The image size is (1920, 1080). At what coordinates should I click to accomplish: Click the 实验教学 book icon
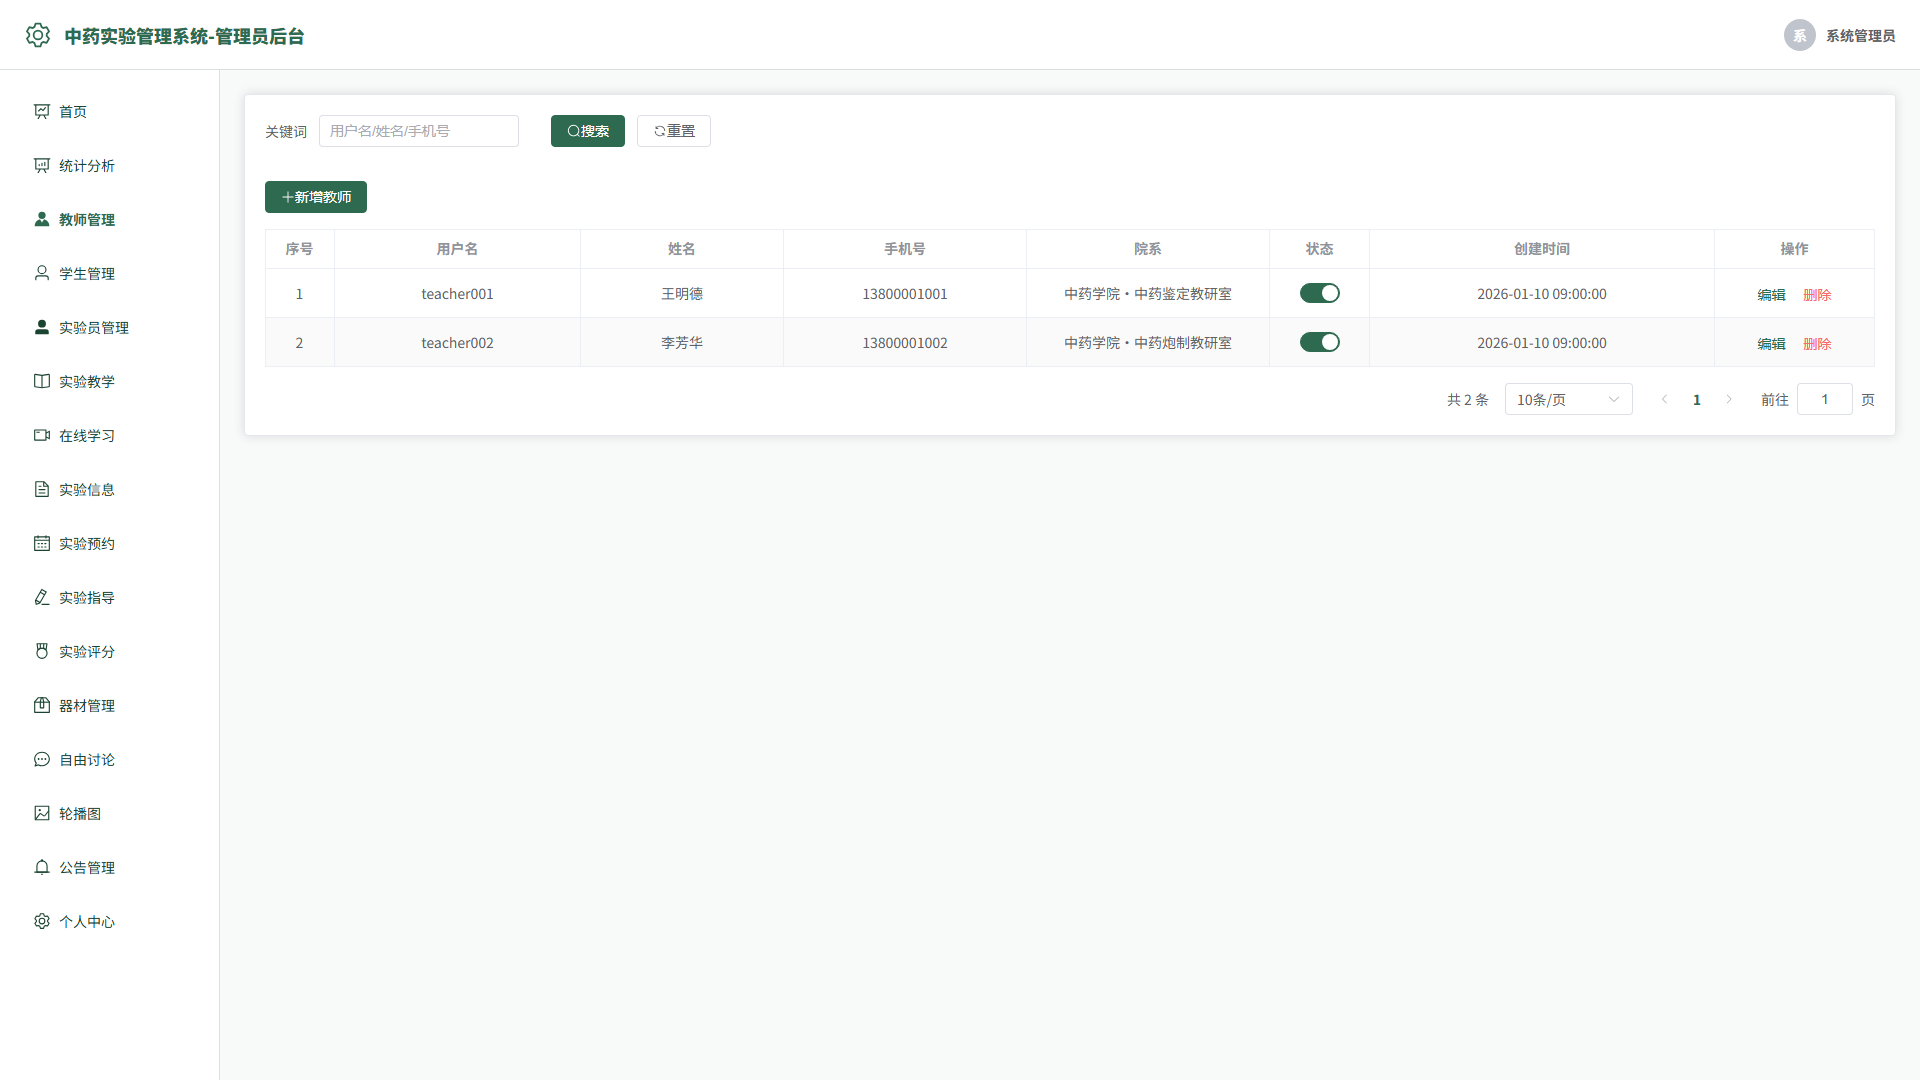point(42,381)
